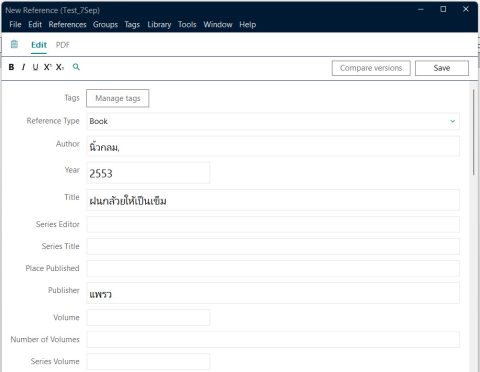Open the Reference Type dropdown
The height and width of the screenshot is (372, 480).
[273, 121]
